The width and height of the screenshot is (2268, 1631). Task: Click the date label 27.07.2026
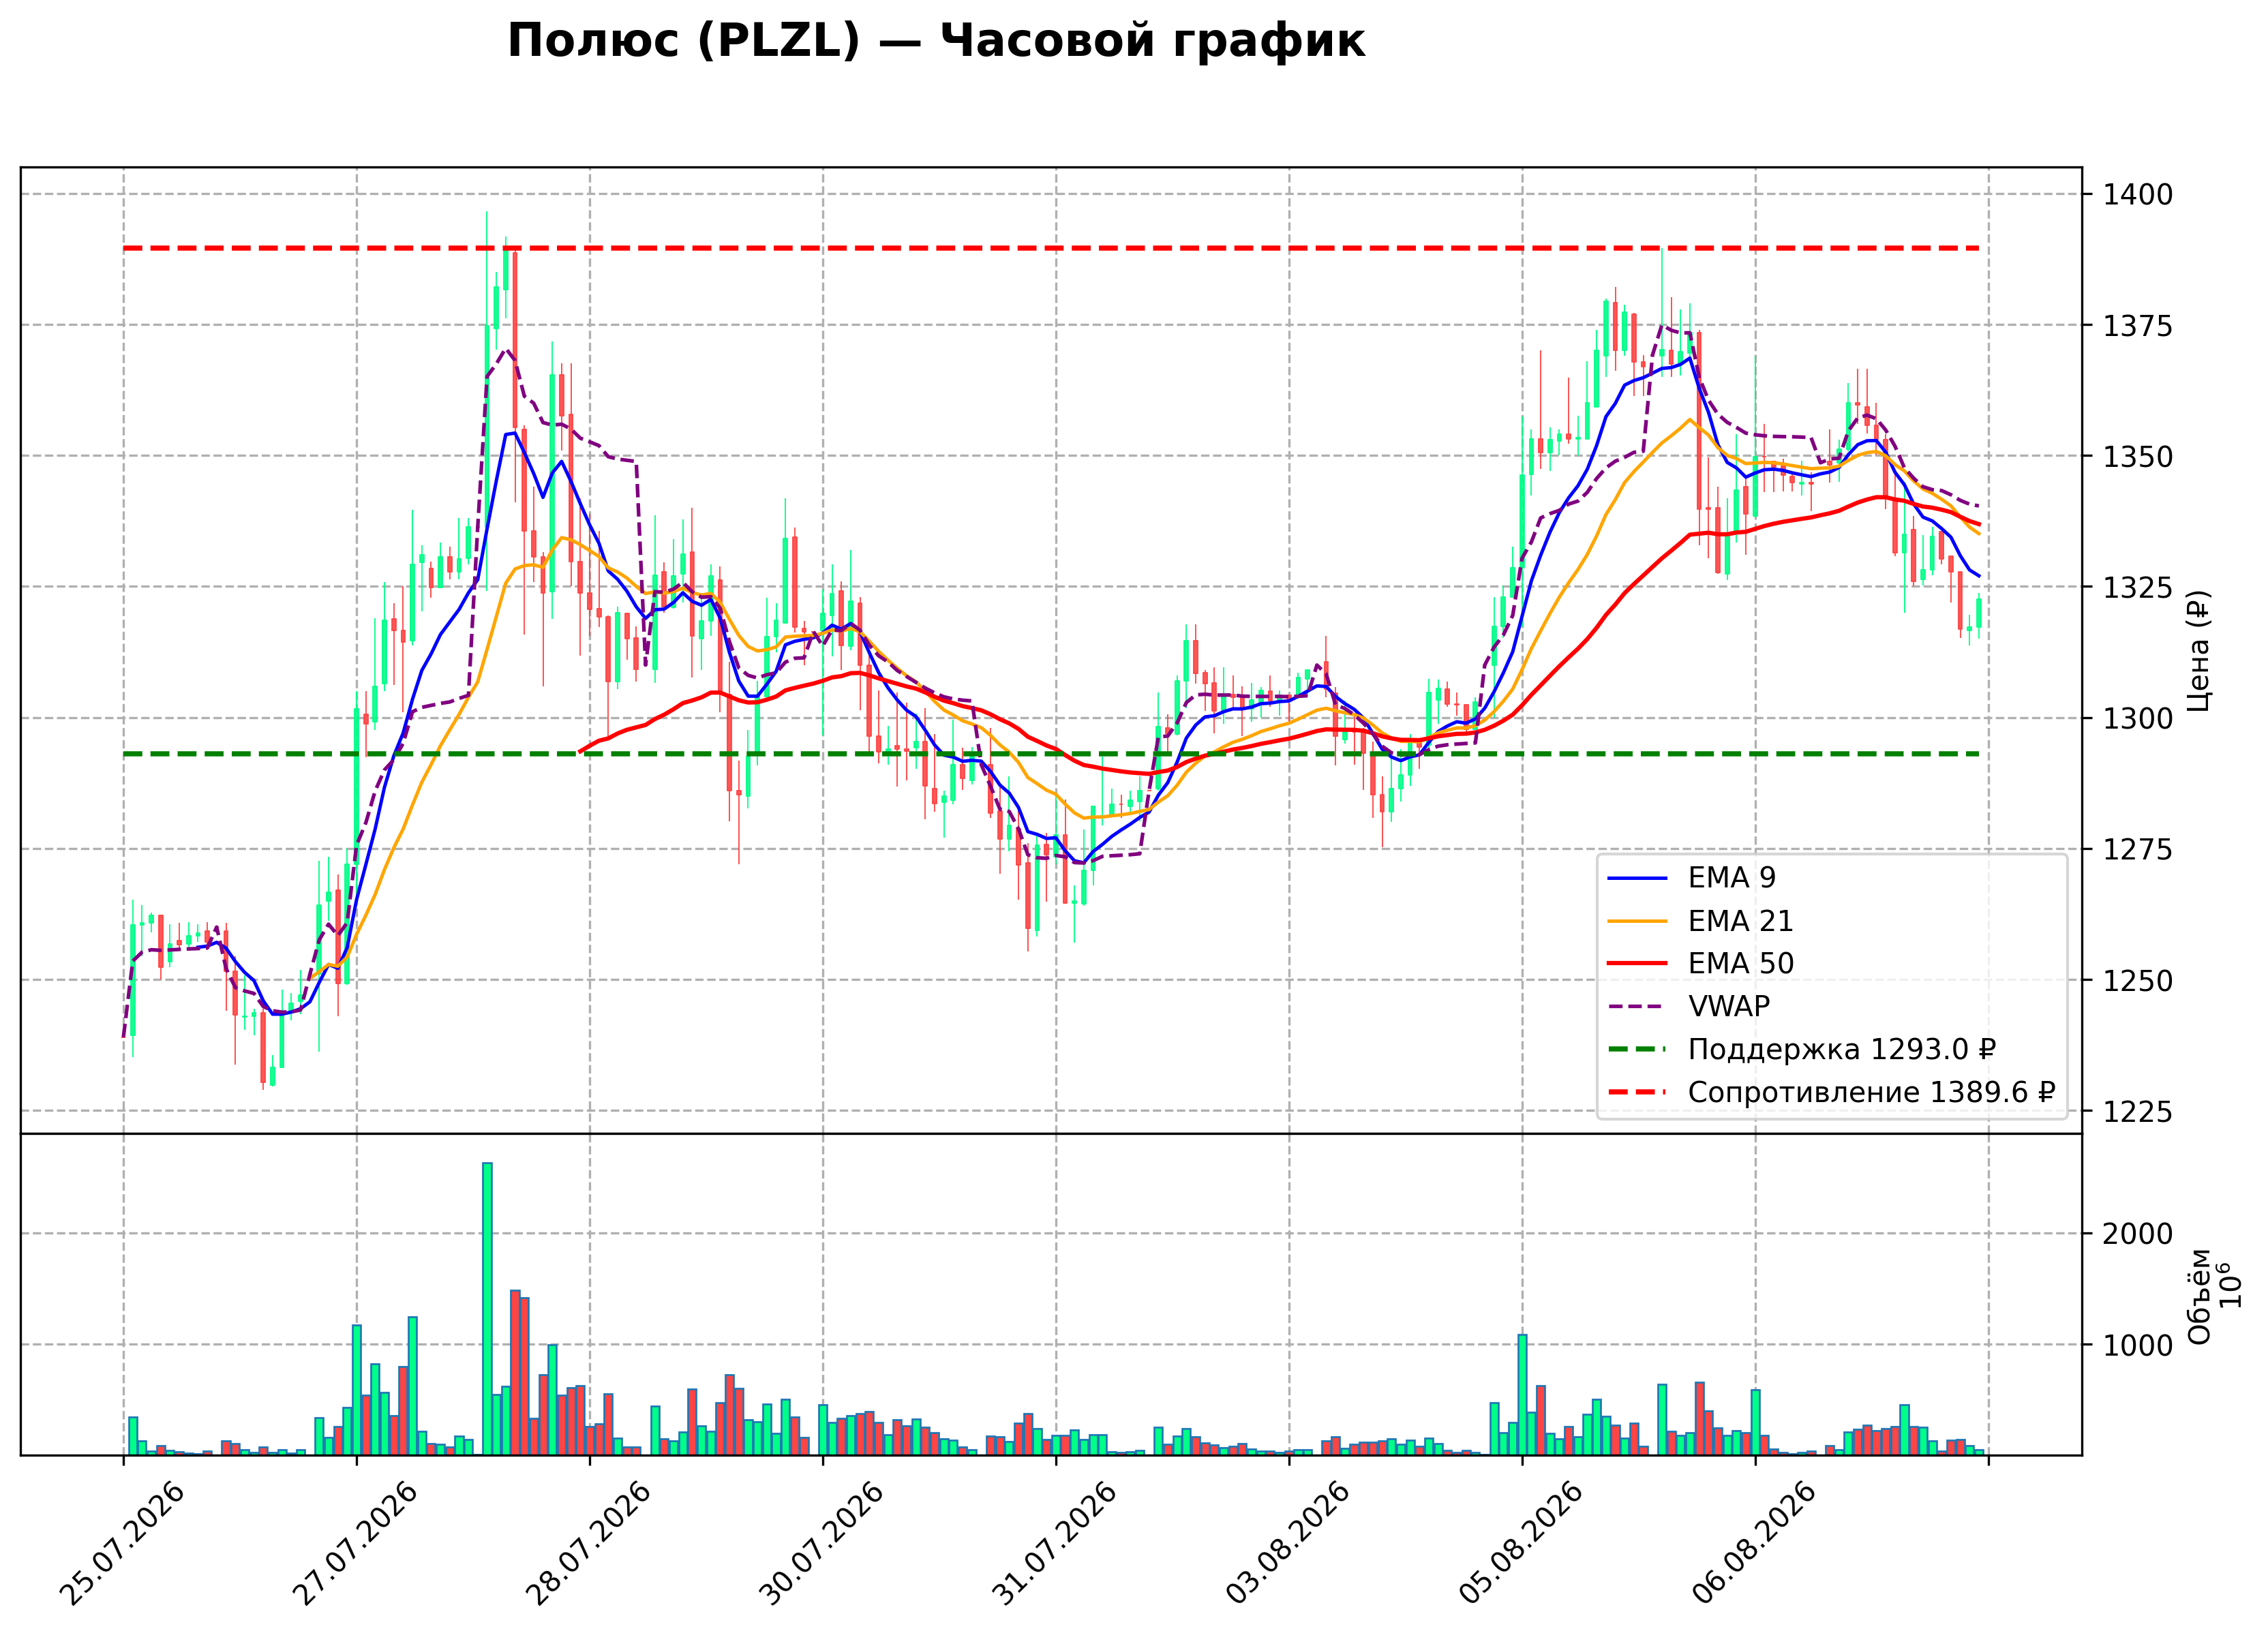click(x=356, y=1543)
